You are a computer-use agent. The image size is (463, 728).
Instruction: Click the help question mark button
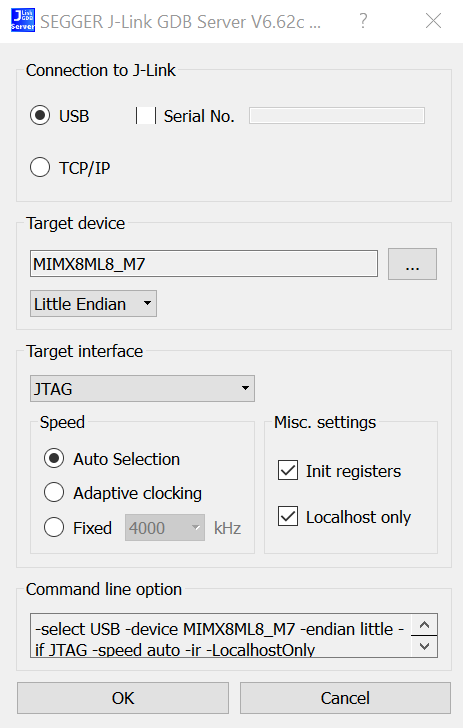pos(363,21)
